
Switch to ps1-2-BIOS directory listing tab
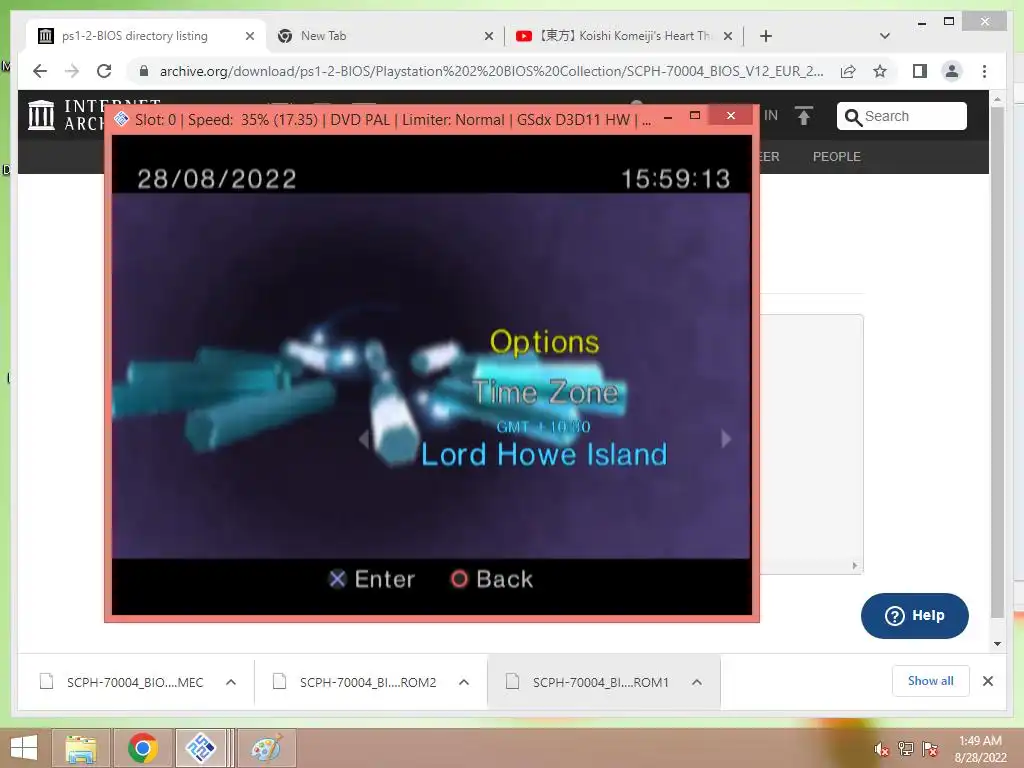click(135, 36)
